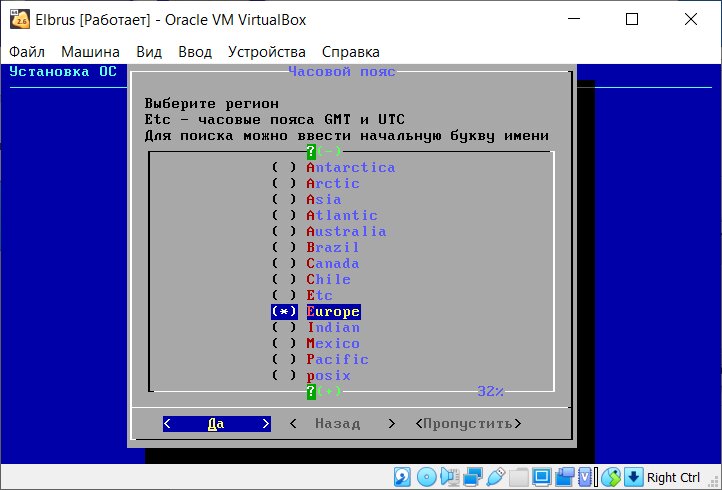Viewport: 722px width, 490px height.
Task: Open the Справка menu
Action: point(351,52)
